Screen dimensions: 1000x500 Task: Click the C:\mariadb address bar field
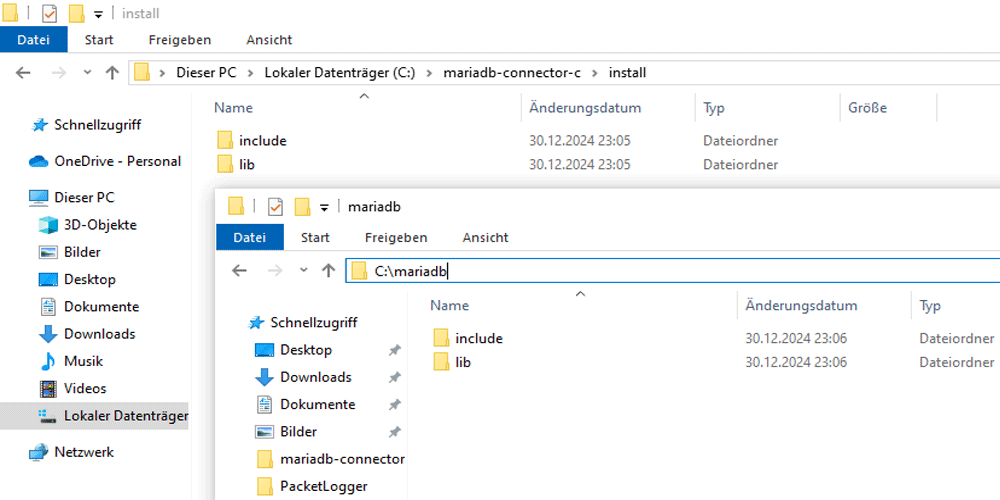[673, 271]
